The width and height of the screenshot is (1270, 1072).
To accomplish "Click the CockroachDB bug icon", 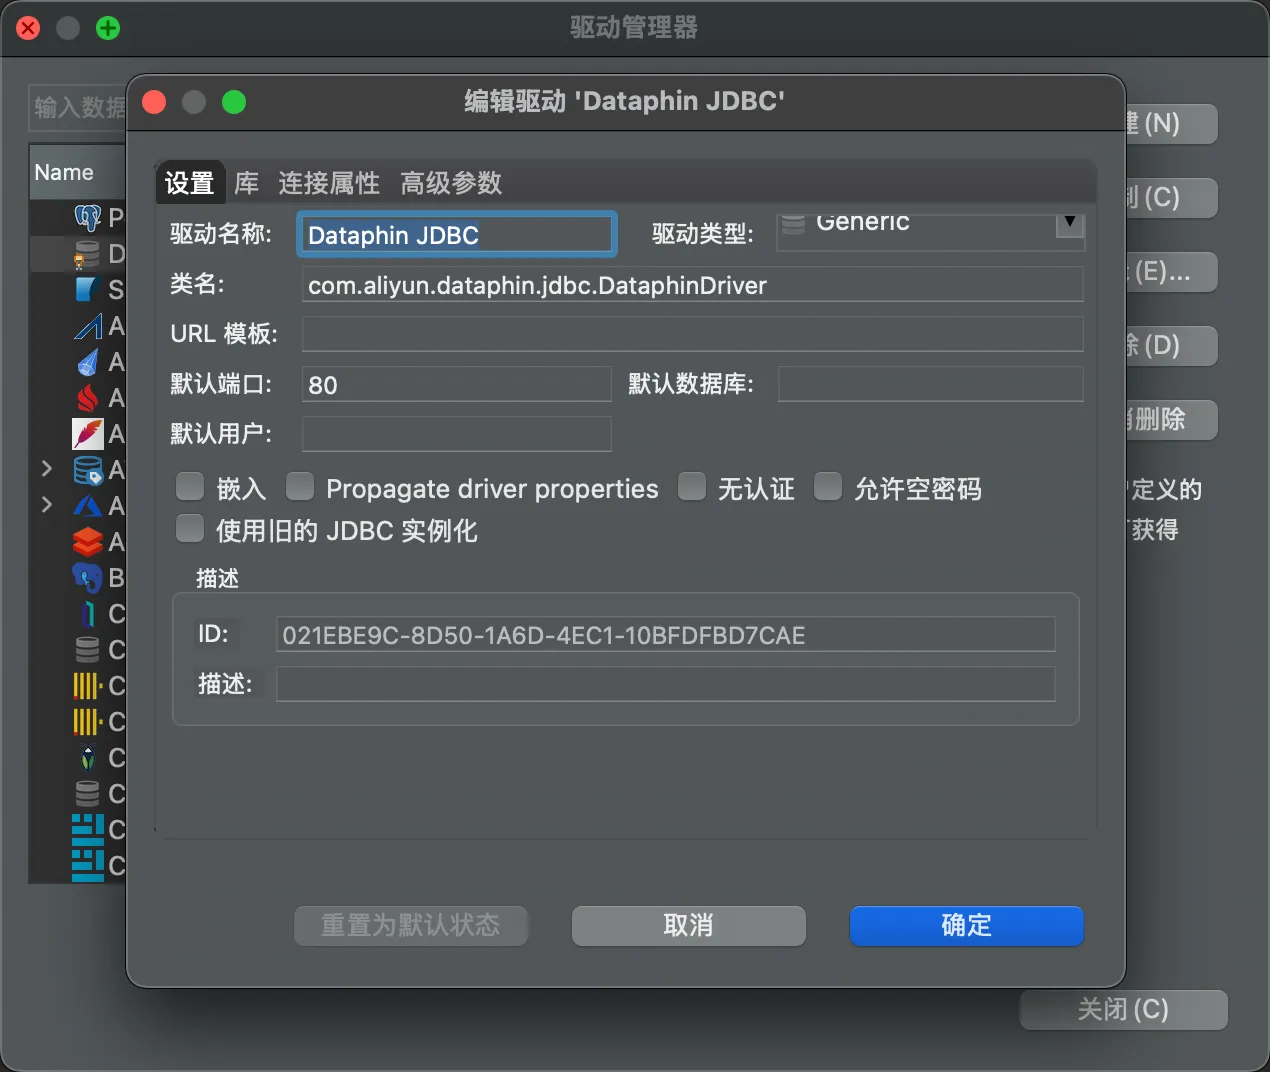I will click(x=88, y=758).
